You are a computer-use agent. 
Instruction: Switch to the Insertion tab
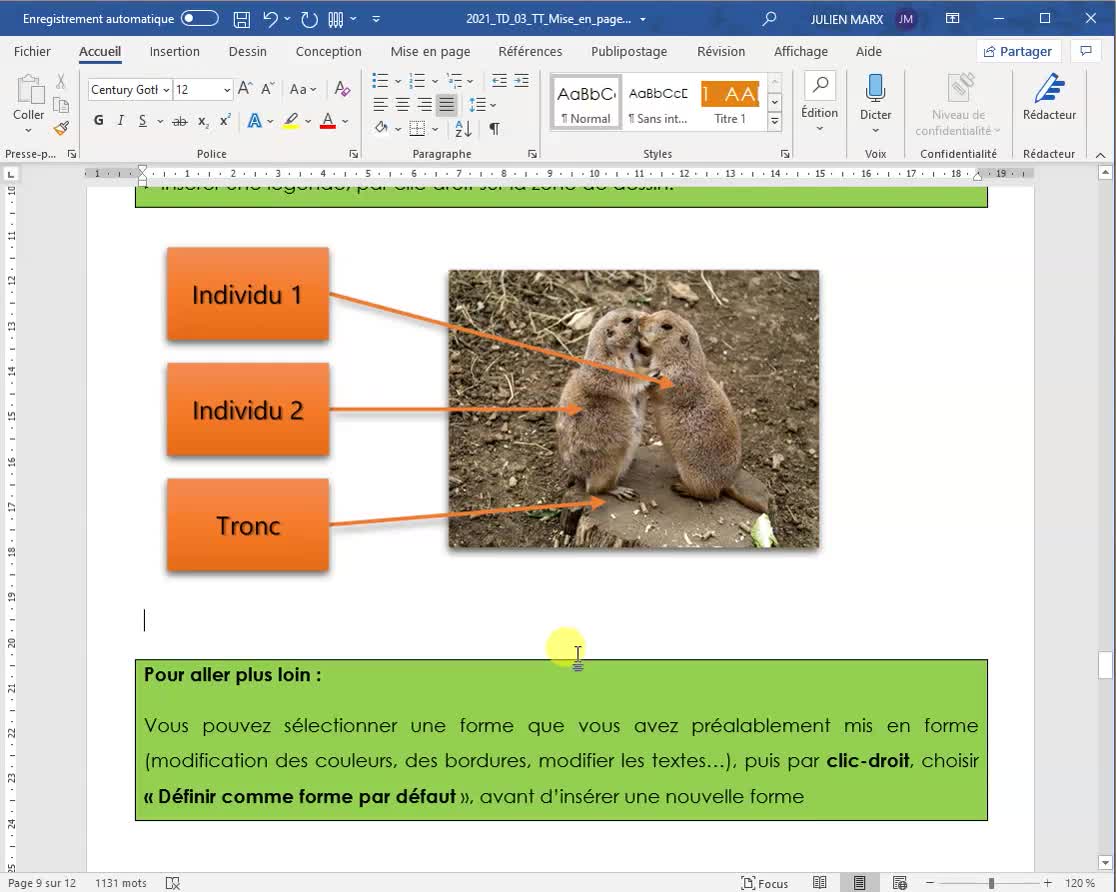coord(175,51)
